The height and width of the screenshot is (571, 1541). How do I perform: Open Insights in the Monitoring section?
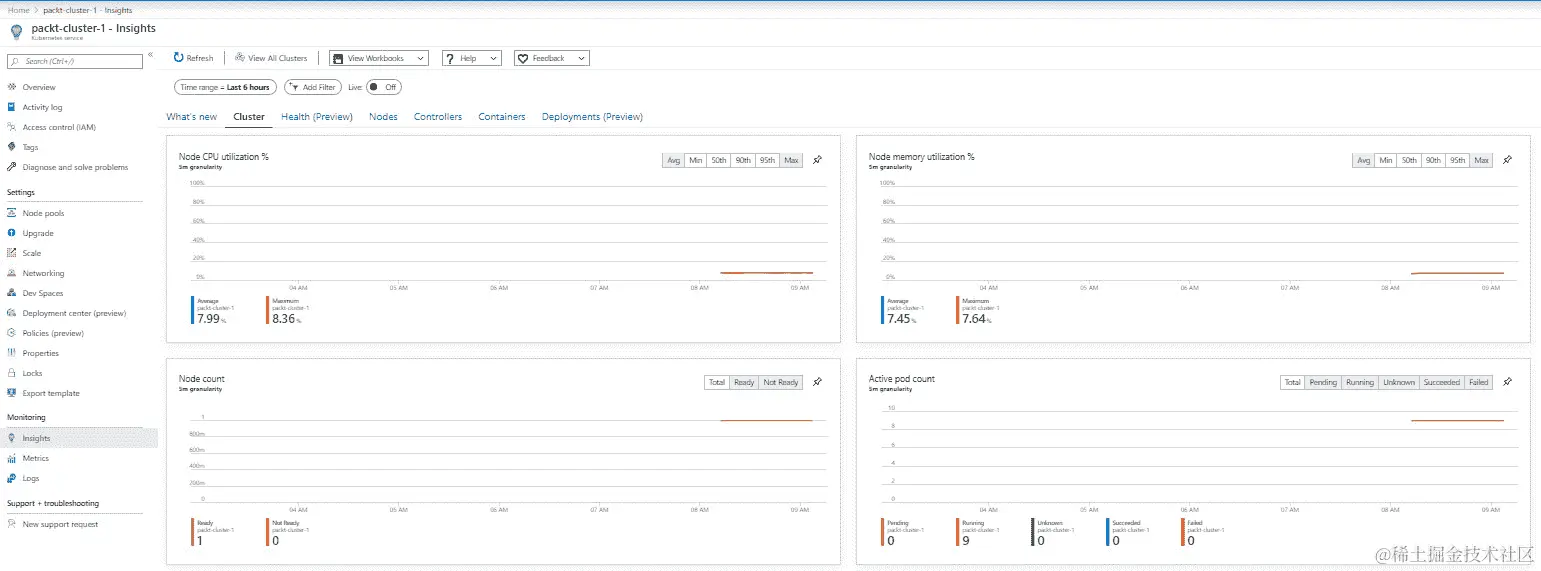79,438
